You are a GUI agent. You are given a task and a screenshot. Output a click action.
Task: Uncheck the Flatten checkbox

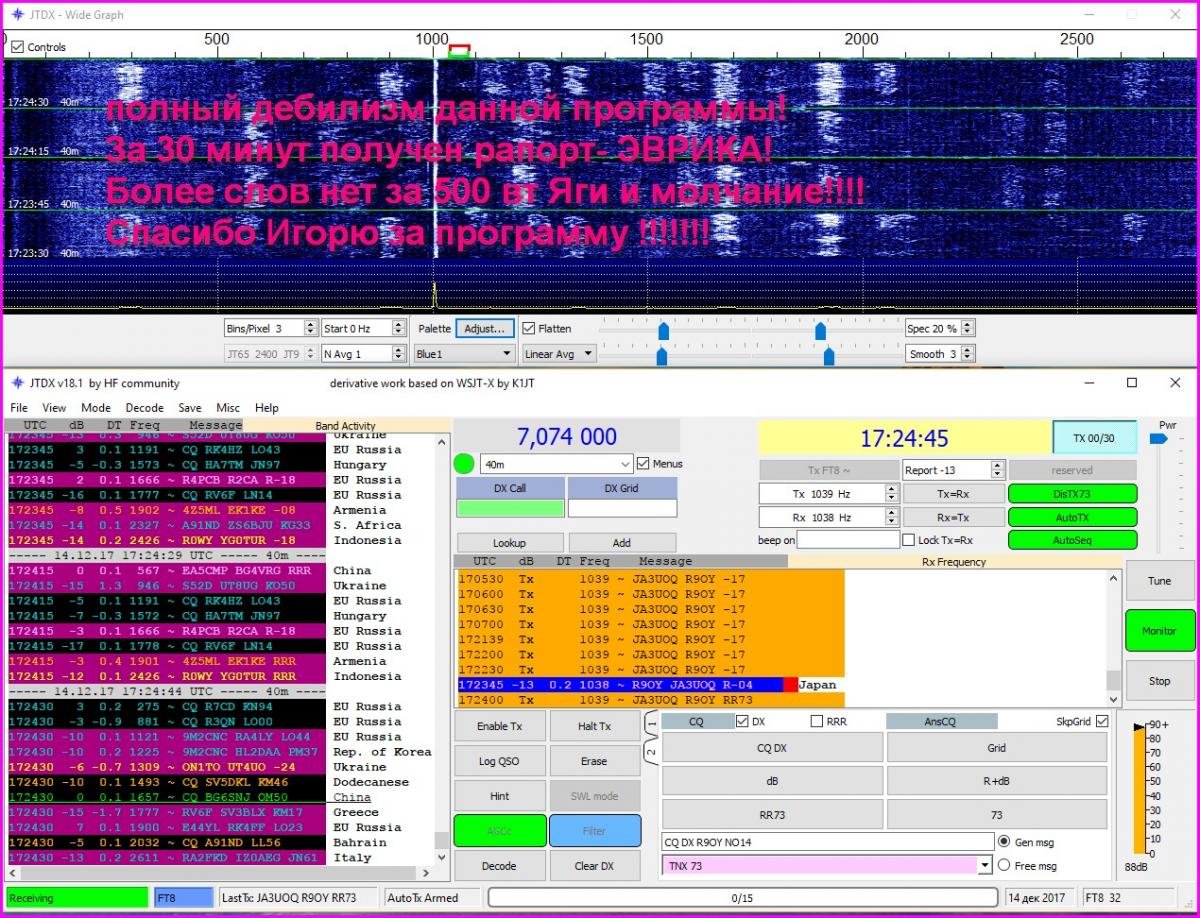[530, 328]
